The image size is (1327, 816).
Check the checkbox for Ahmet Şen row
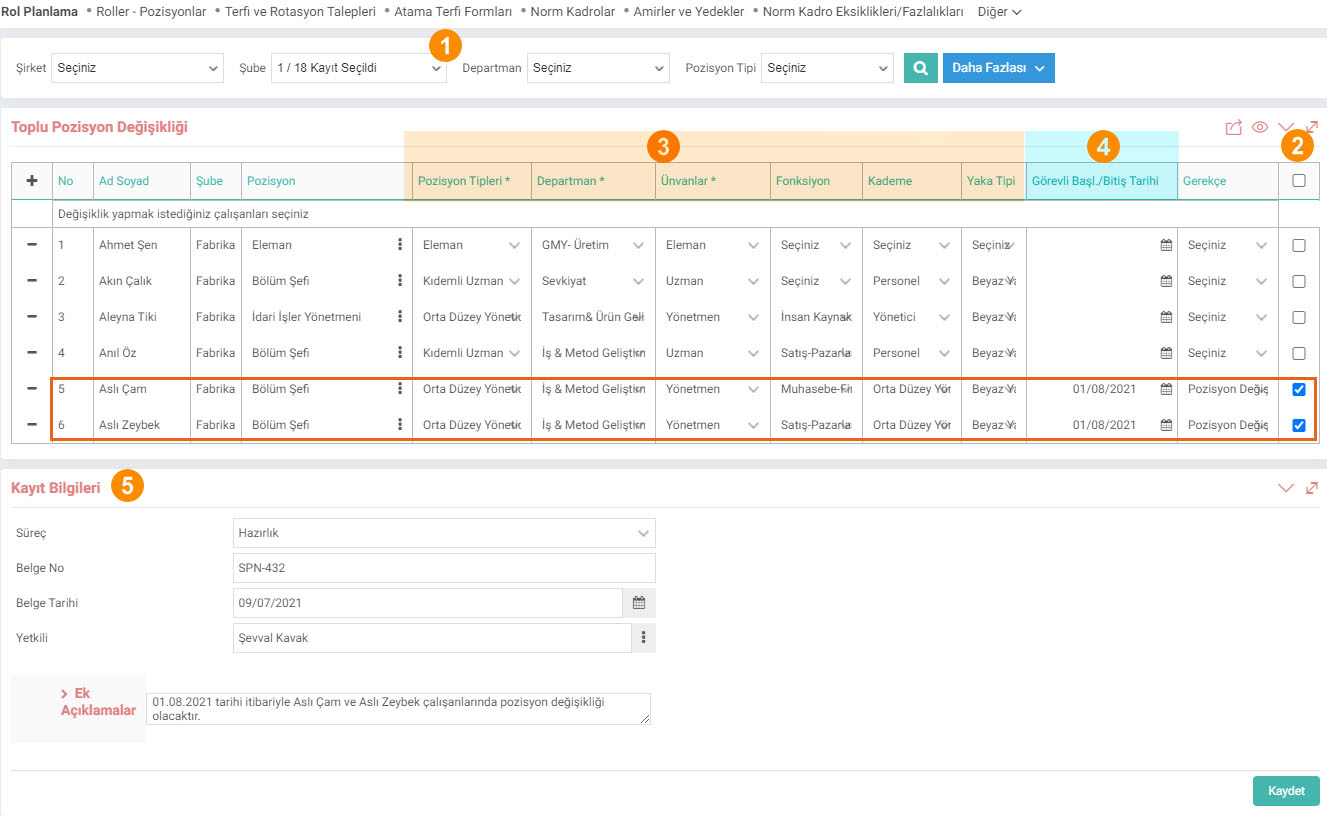[x=1299, y=245]
